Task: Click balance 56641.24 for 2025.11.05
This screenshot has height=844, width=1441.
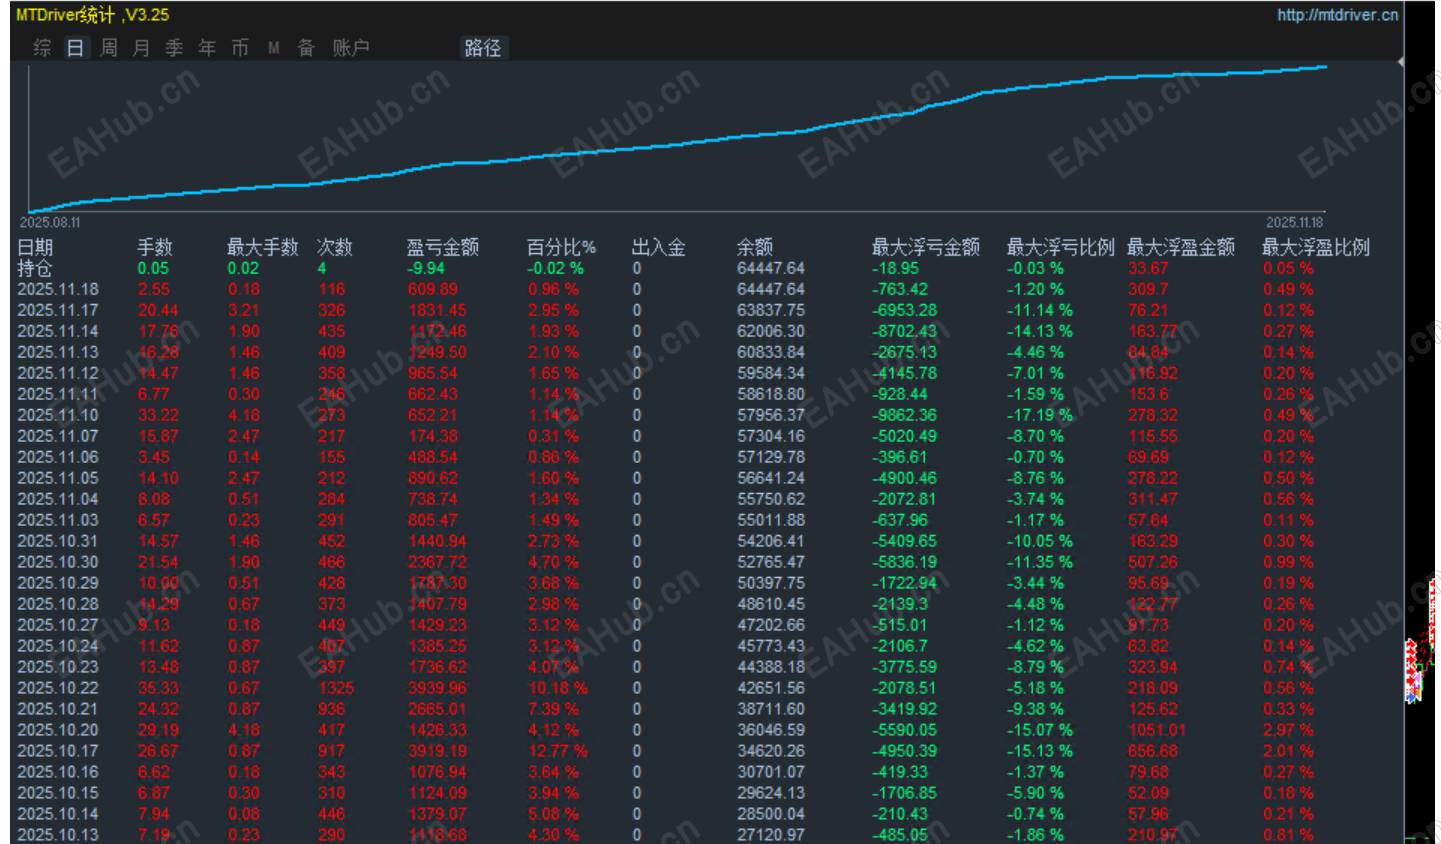Action: tap(771, 478)
